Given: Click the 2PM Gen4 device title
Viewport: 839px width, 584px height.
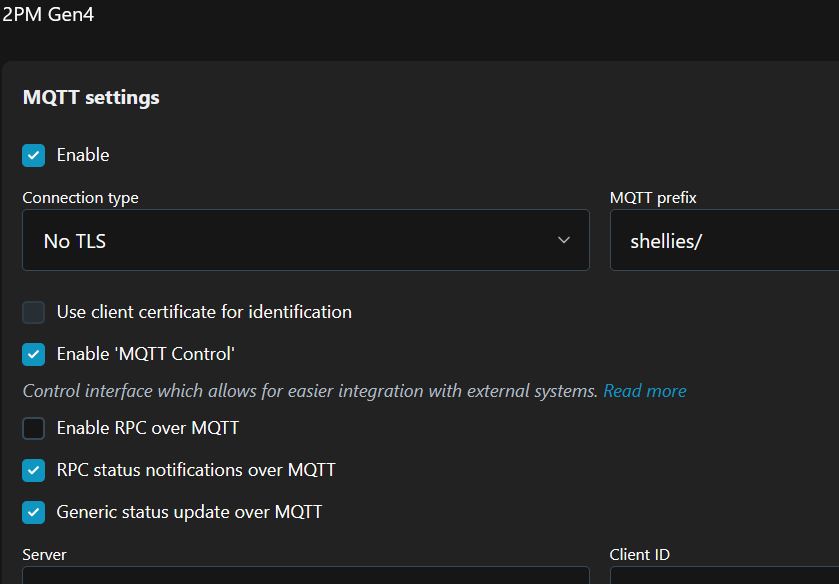Looking at the screenshot, I should click(48, 14).
